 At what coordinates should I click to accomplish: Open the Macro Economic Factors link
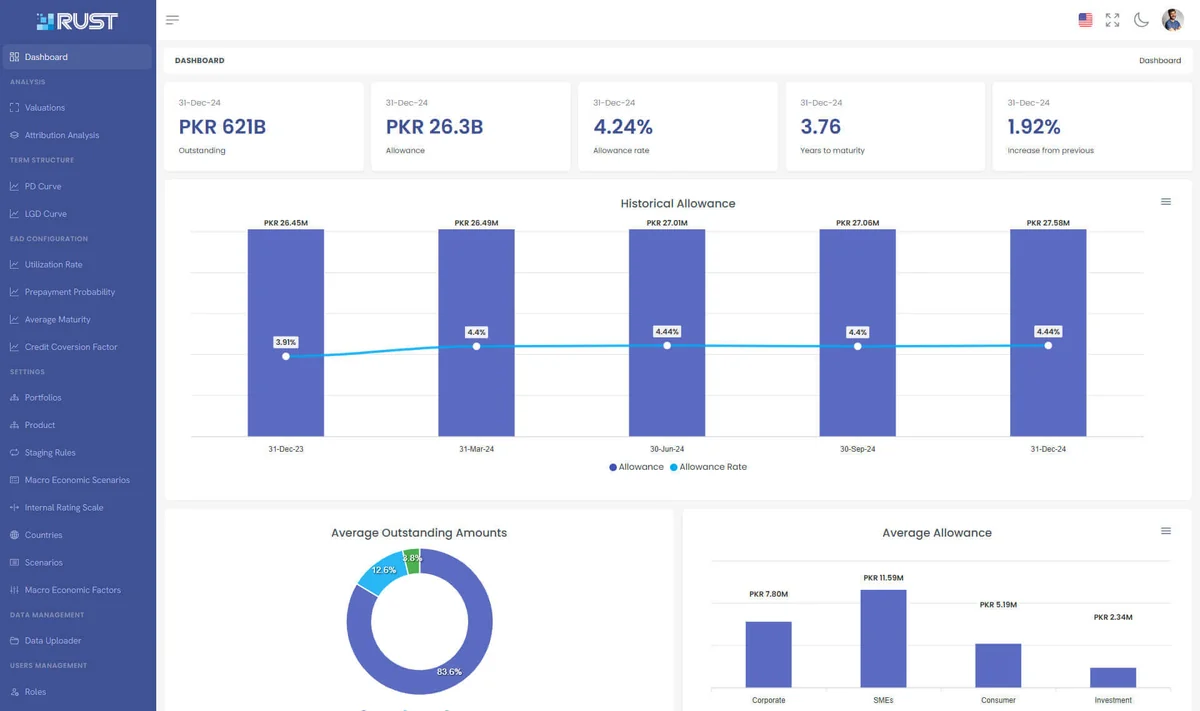tap(73, 590)
